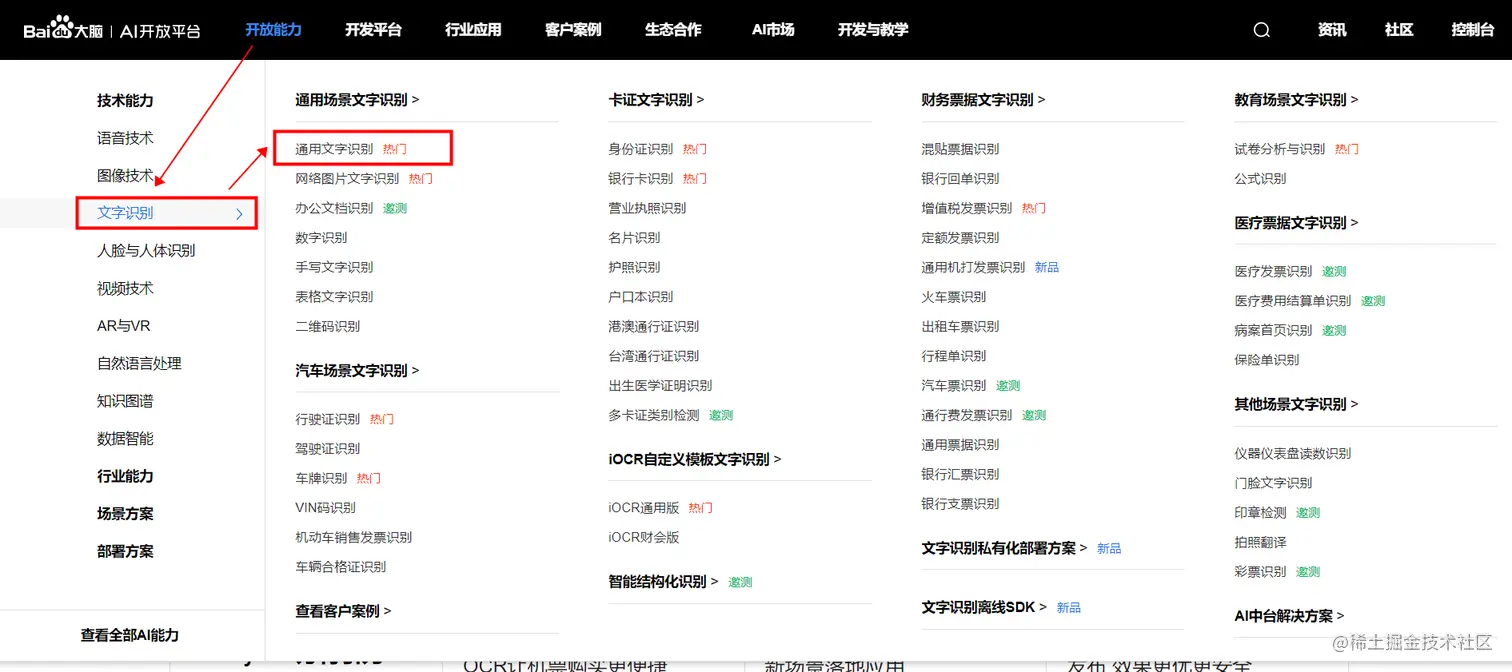Image resolution: width=1512 pixels, height=672 pixels.
Task: Open 表格文字识别 link
Action: pos(334,297)
